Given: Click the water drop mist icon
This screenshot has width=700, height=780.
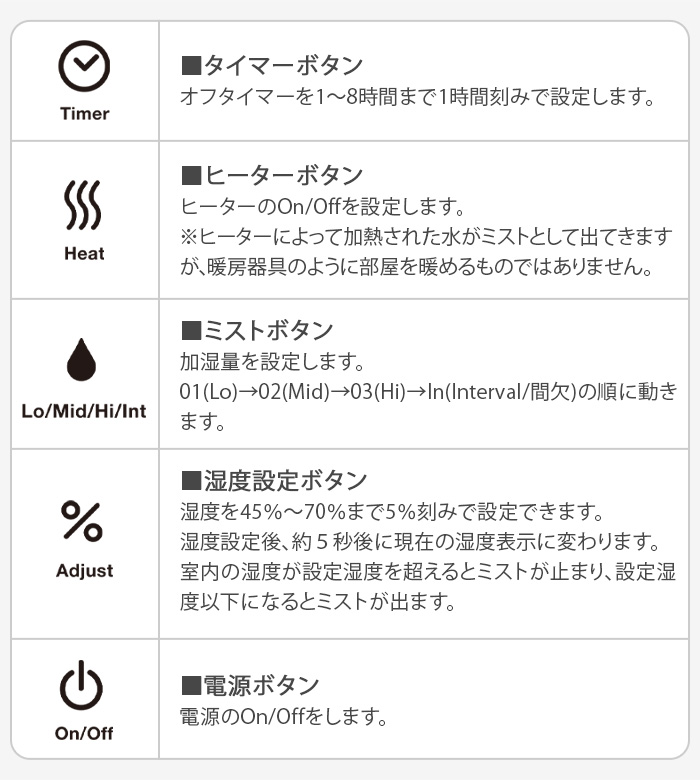Looking at the screenshot, I should point(81,360).
